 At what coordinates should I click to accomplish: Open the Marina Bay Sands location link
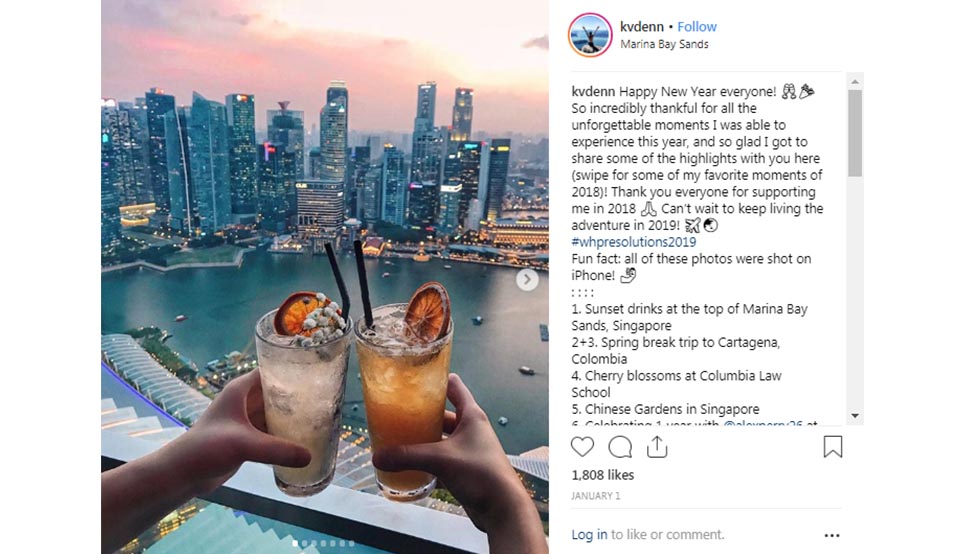tap(664, 44)
